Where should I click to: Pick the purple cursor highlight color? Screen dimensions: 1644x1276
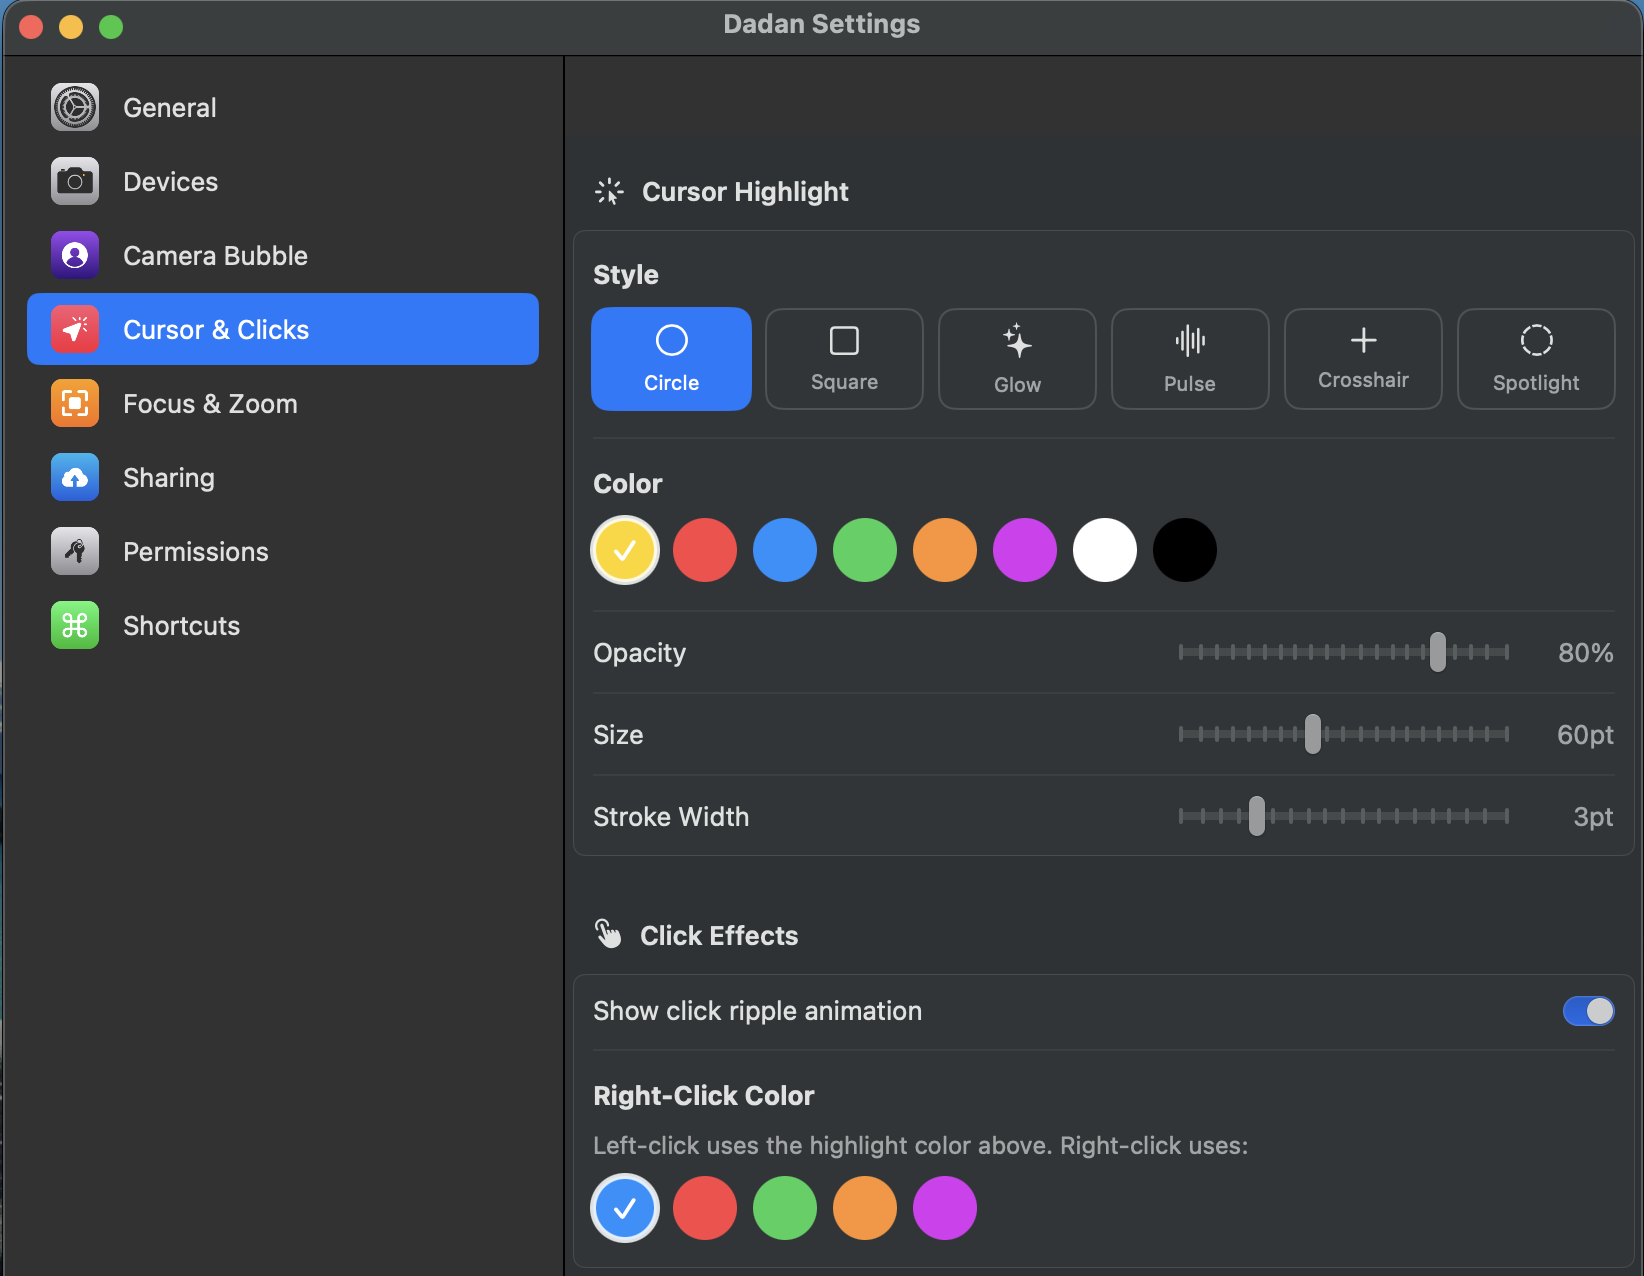(1024, 550)
